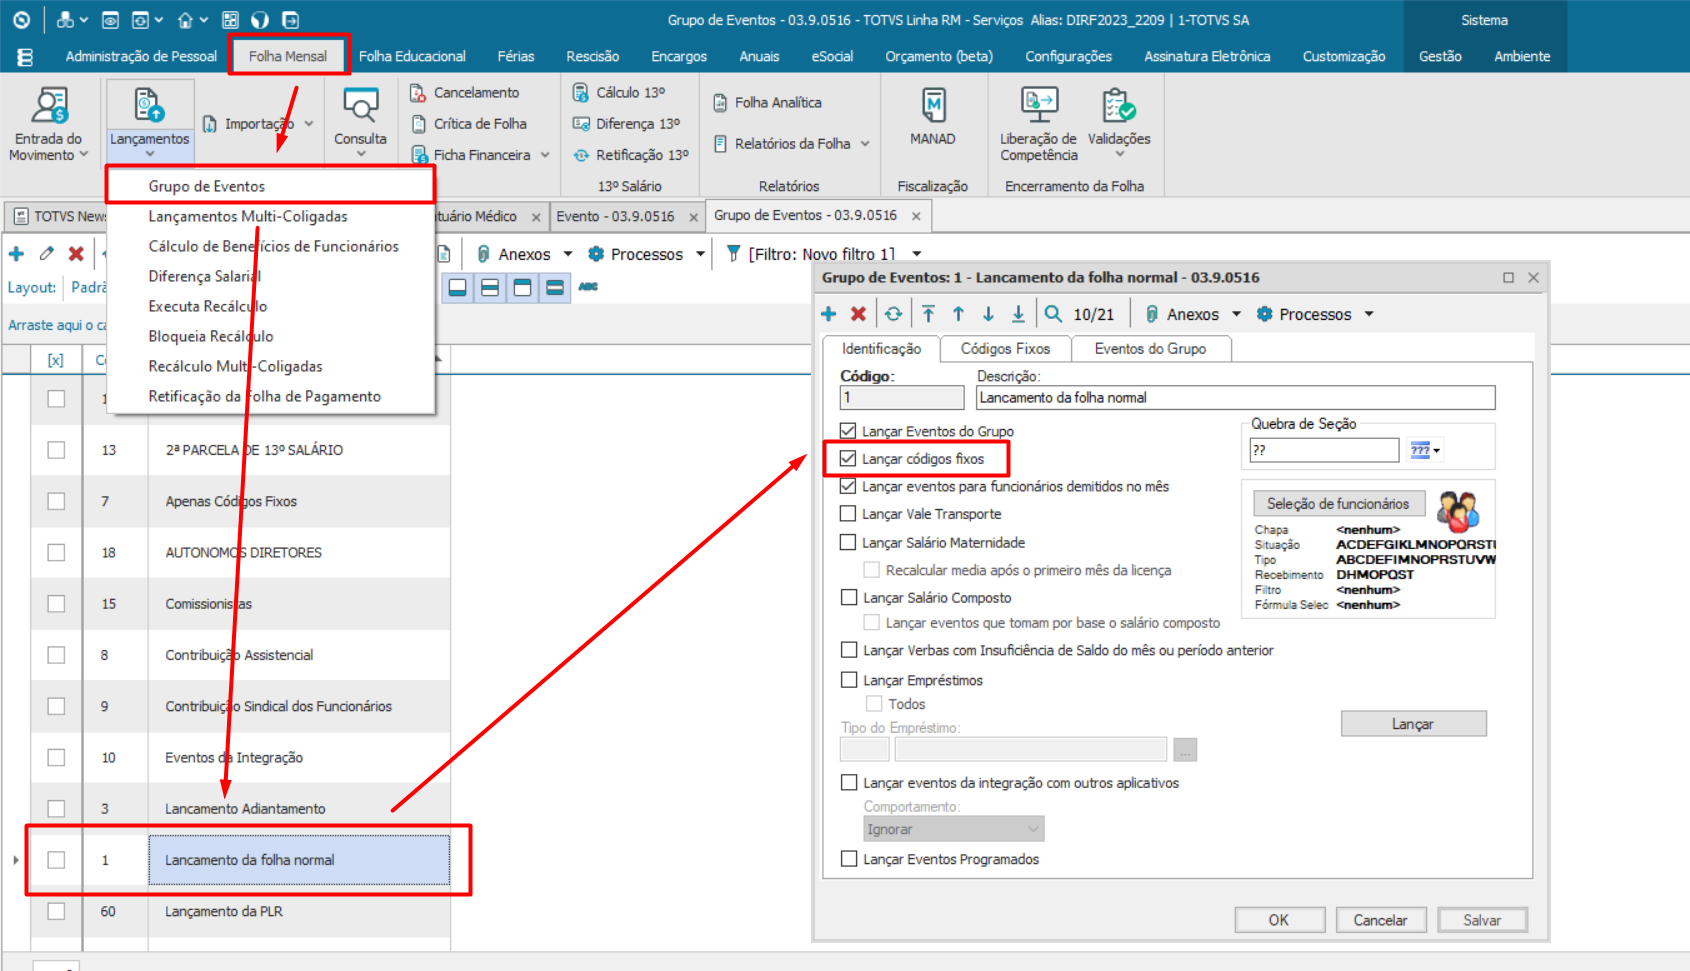Enable Lançar Empréstimos checkbox
The image size is (1690, 971).
tap(849, 680)
